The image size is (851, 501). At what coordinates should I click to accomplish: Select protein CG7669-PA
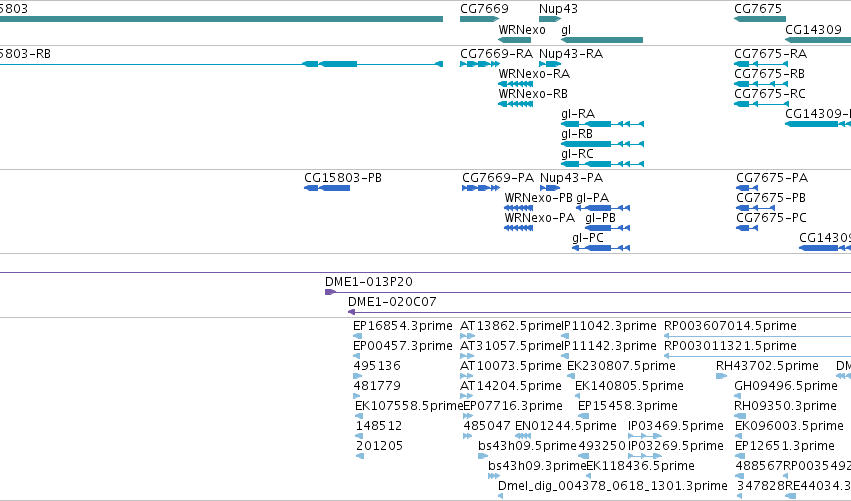498,178
